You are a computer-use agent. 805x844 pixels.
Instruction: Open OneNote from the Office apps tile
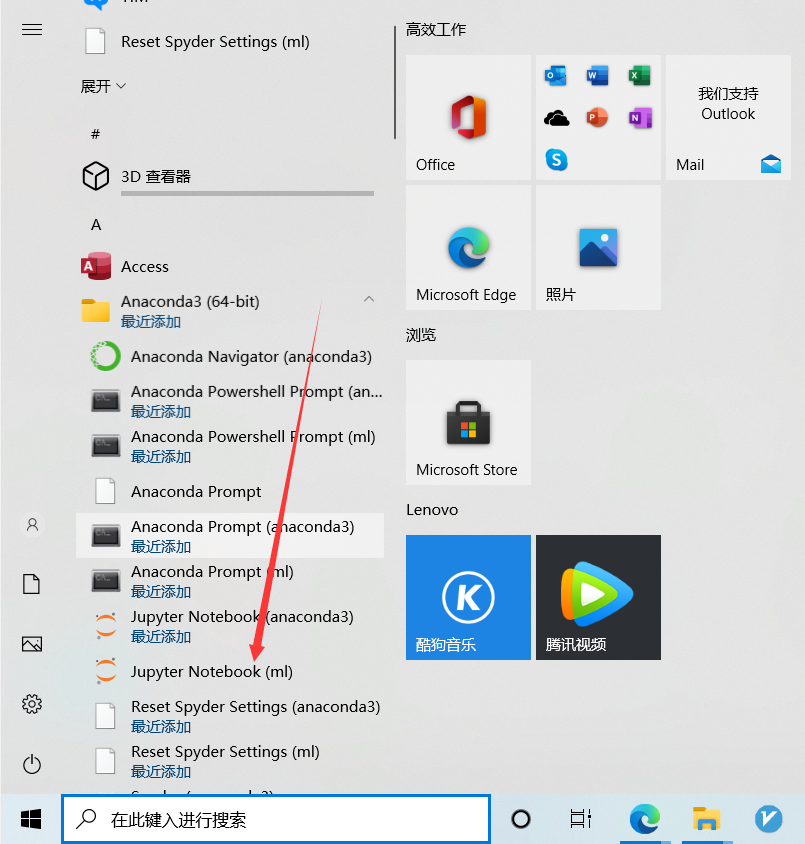(x=640, y=117)
